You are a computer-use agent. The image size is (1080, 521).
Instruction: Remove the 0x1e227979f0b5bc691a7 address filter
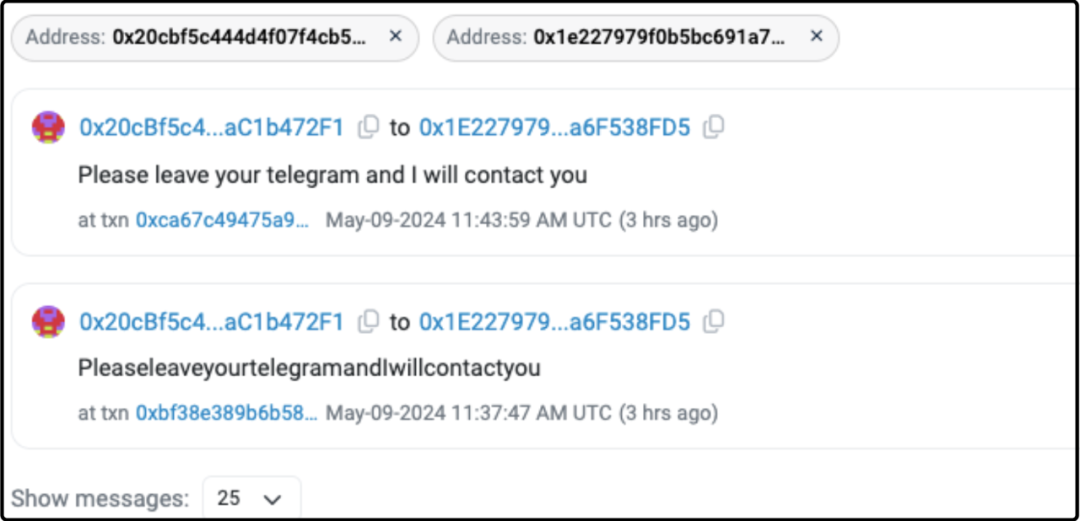(x=816, y=37)
